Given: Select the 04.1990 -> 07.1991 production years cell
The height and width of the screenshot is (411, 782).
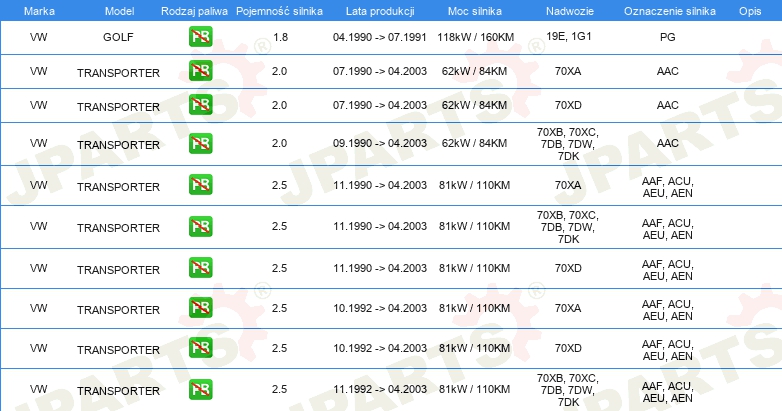Looking at the screenshot, I should click(380, 37).
